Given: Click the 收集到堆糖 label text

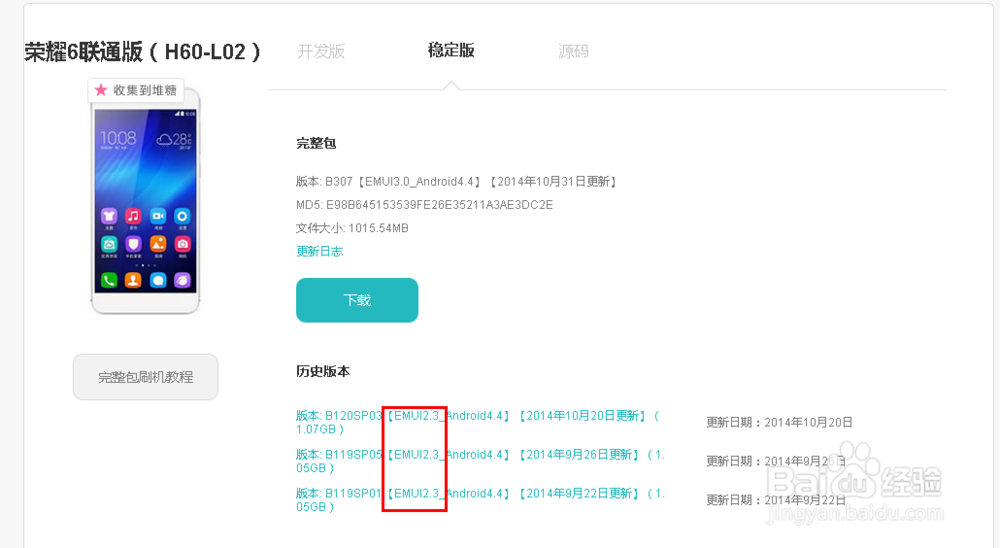Looking at the screenshot, I should 145,90.
